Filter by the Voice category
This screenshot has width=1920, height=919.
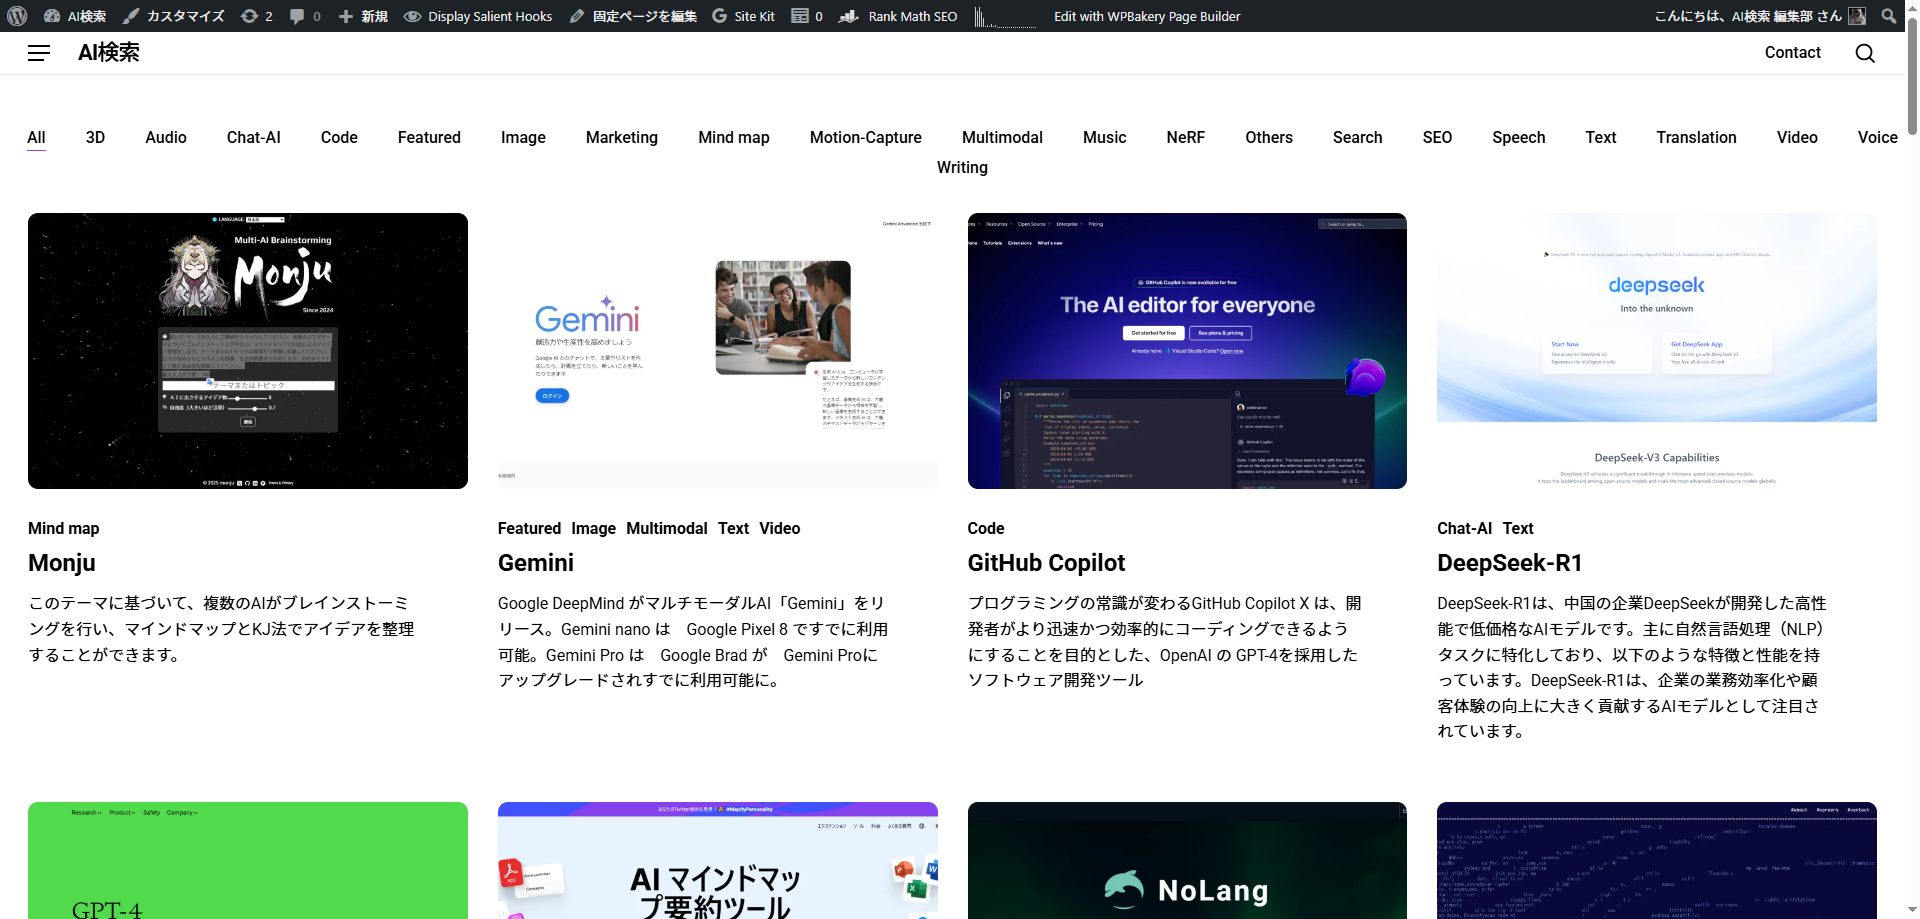click(x=1877, y=137)
